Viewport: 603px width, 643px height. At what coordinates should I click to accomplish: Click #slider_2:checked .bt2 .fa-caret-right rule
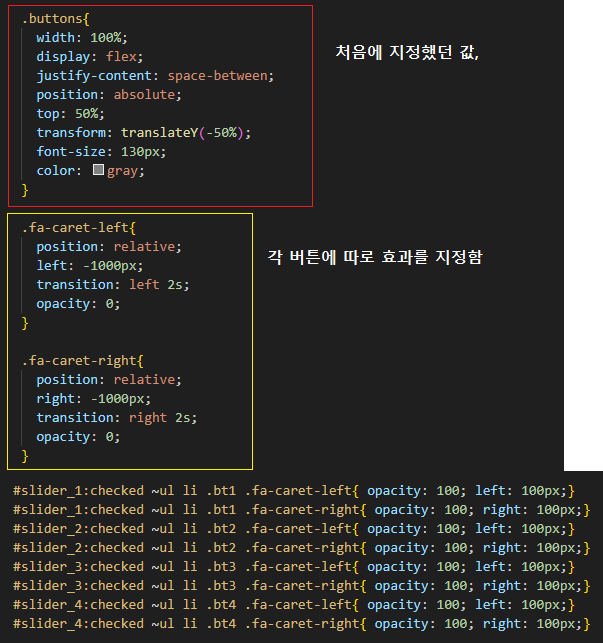(302, 548)
